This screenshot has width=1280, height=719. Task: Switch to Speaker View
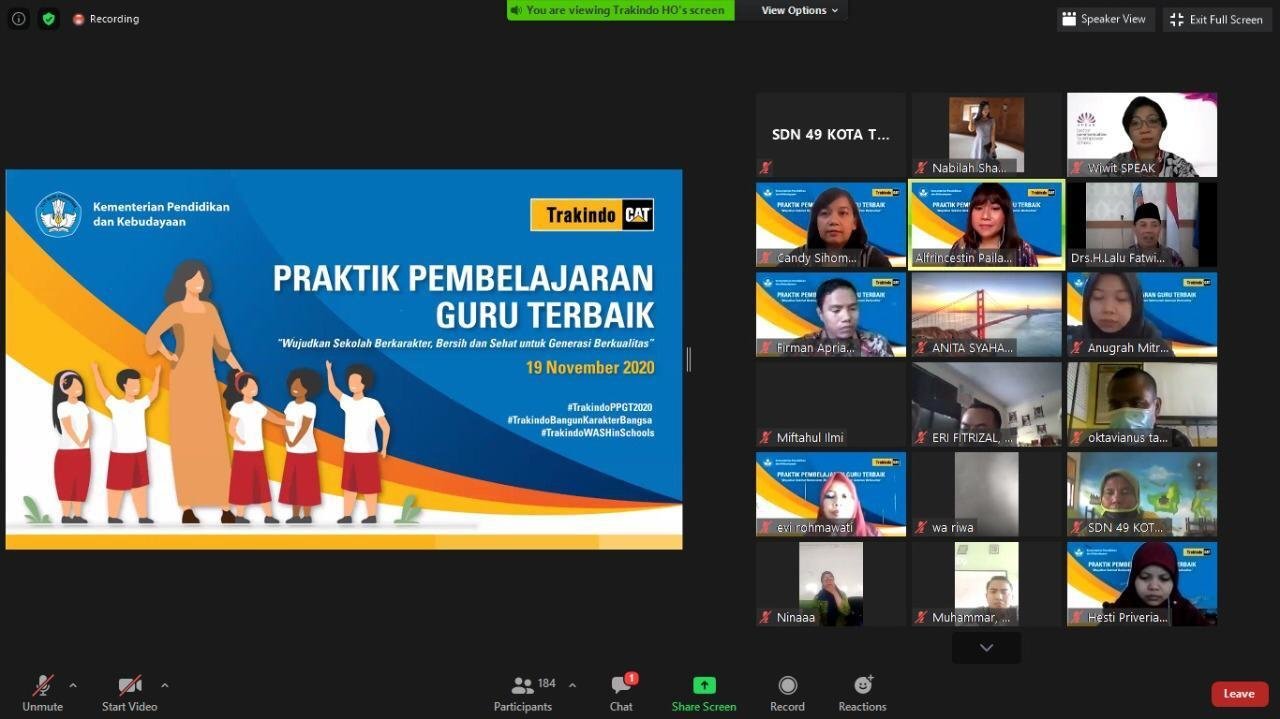[1105, 19]
